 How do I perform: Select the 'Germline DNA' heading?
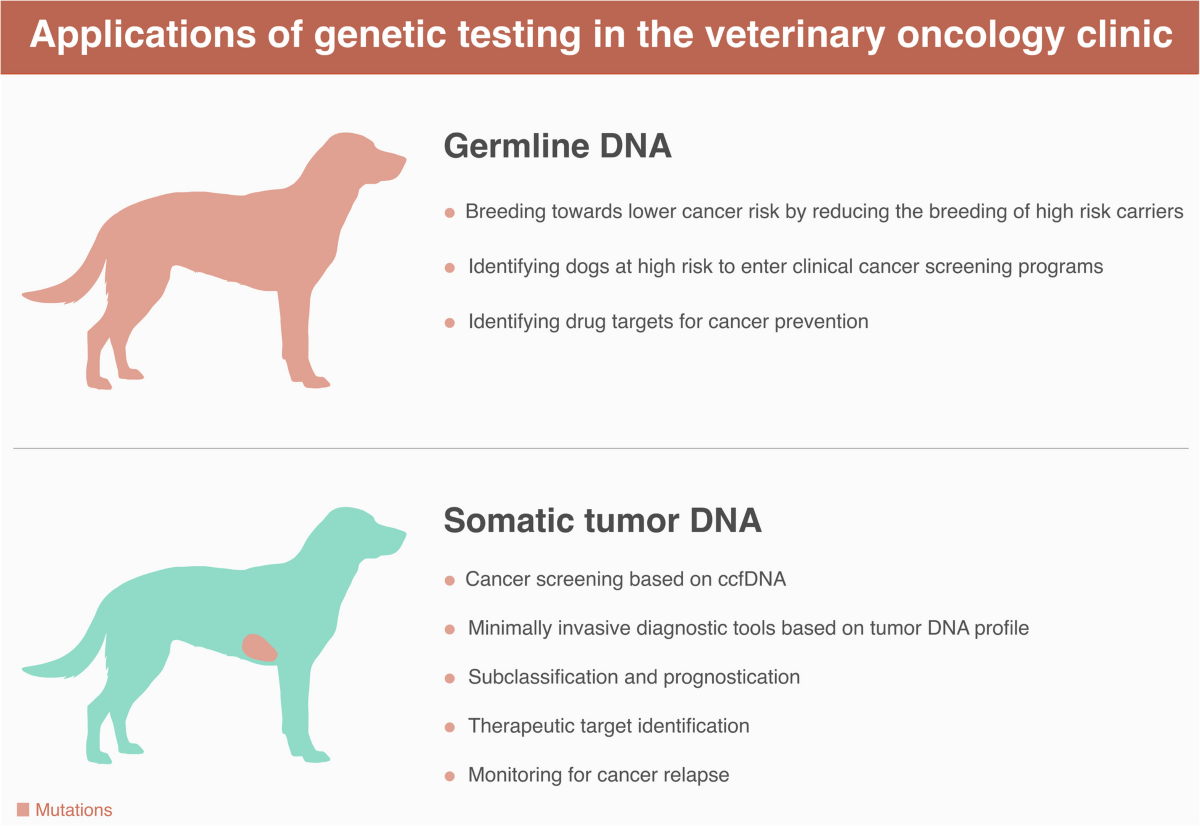click(557, 146)
